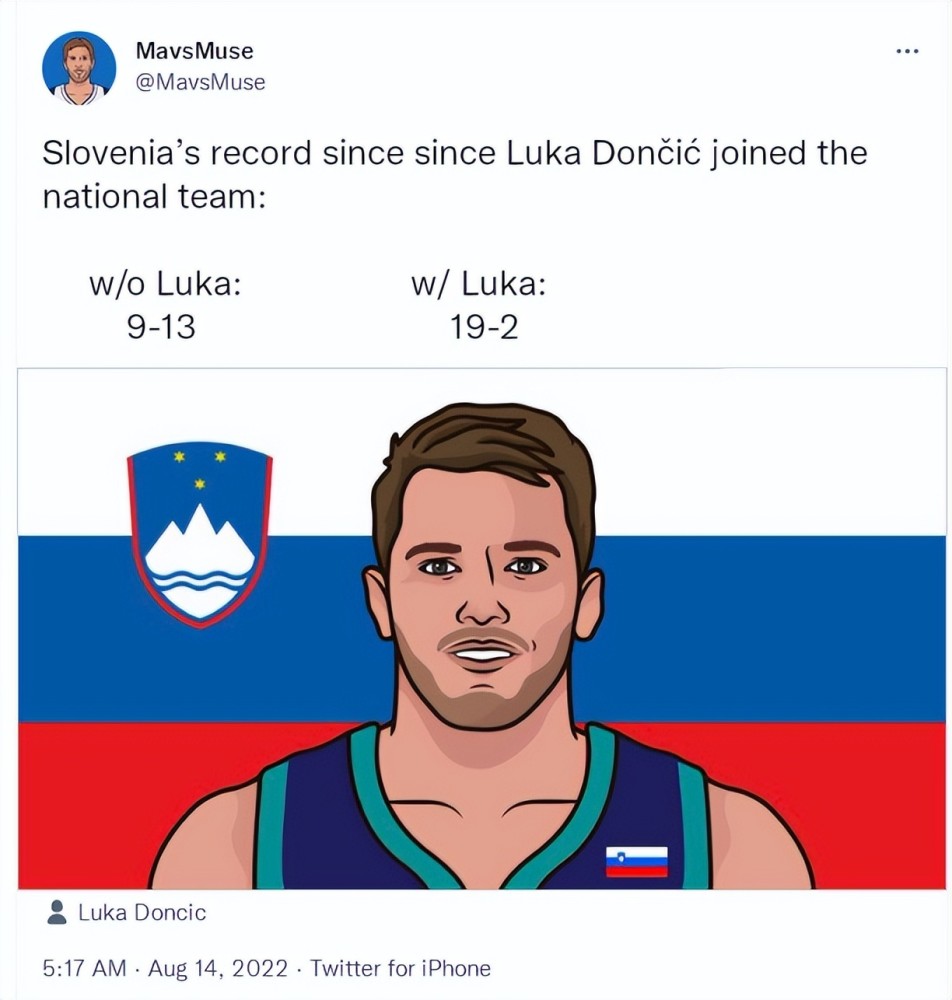952x1000 pixels.
Task: Click the tweet text mentioning national team
Action: (x=455, y=174)
